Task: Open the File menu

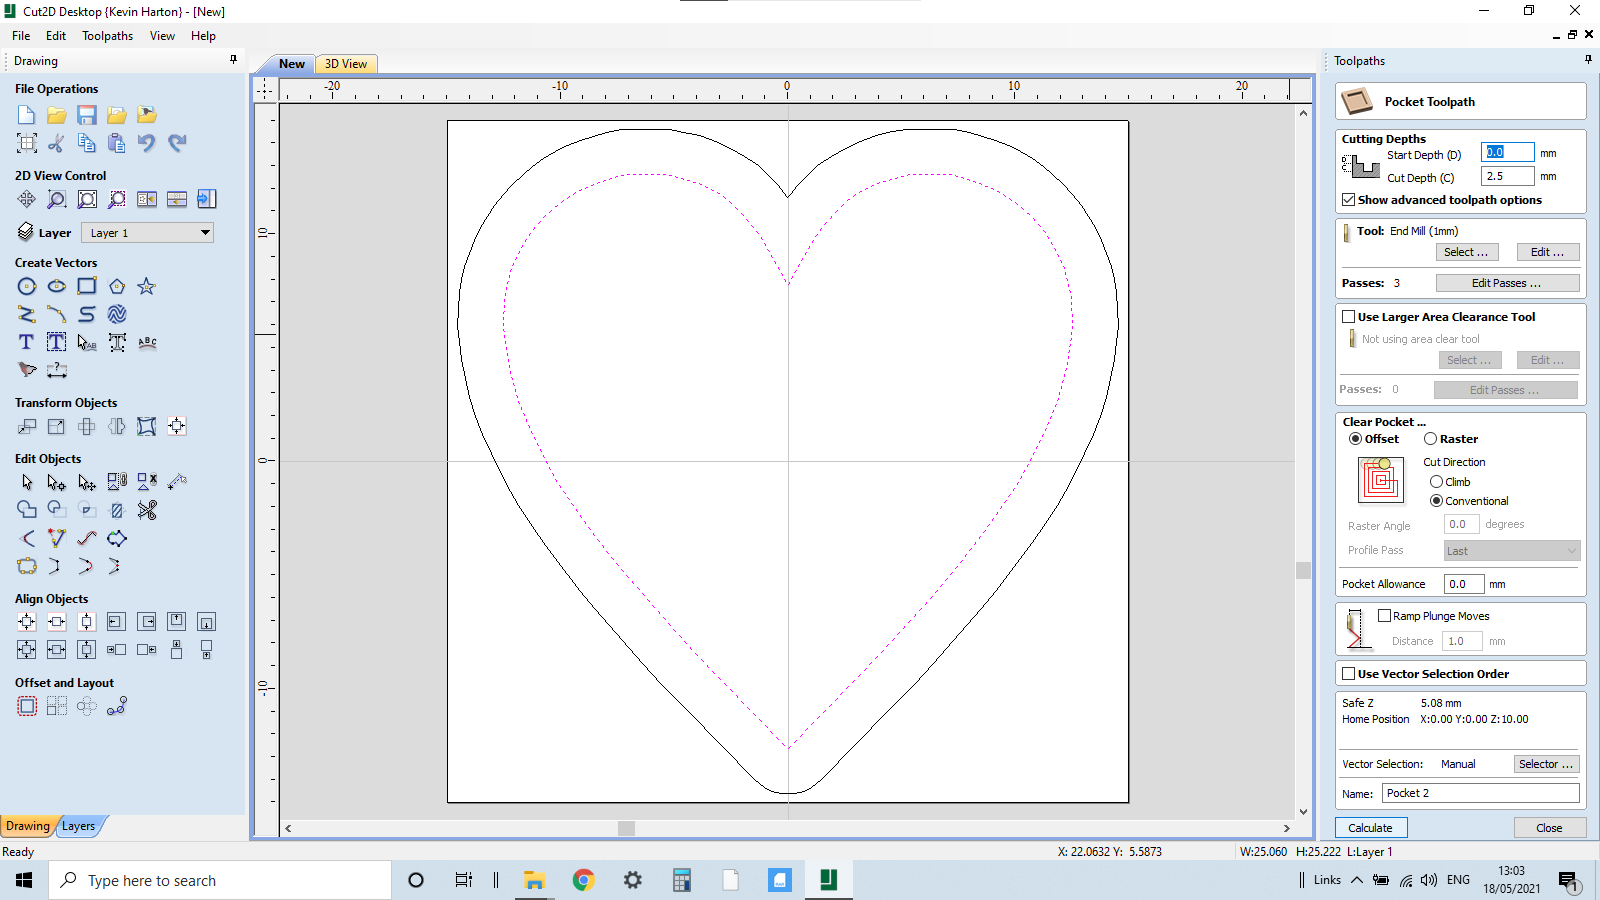Action: (21, 36)
